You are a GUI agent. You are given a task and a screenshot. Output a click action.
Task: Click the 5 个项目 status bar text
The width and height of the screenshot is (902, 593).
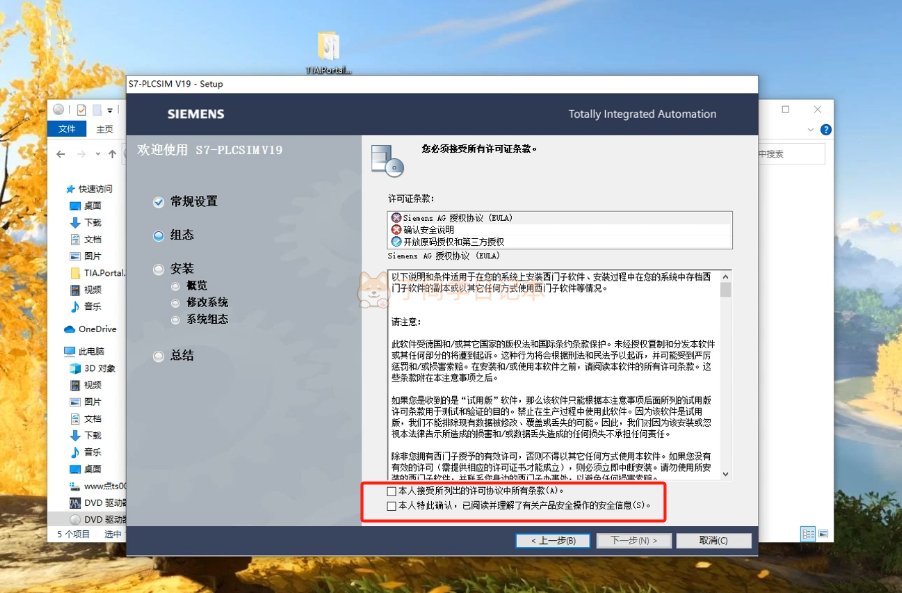(x=73, y=534)
